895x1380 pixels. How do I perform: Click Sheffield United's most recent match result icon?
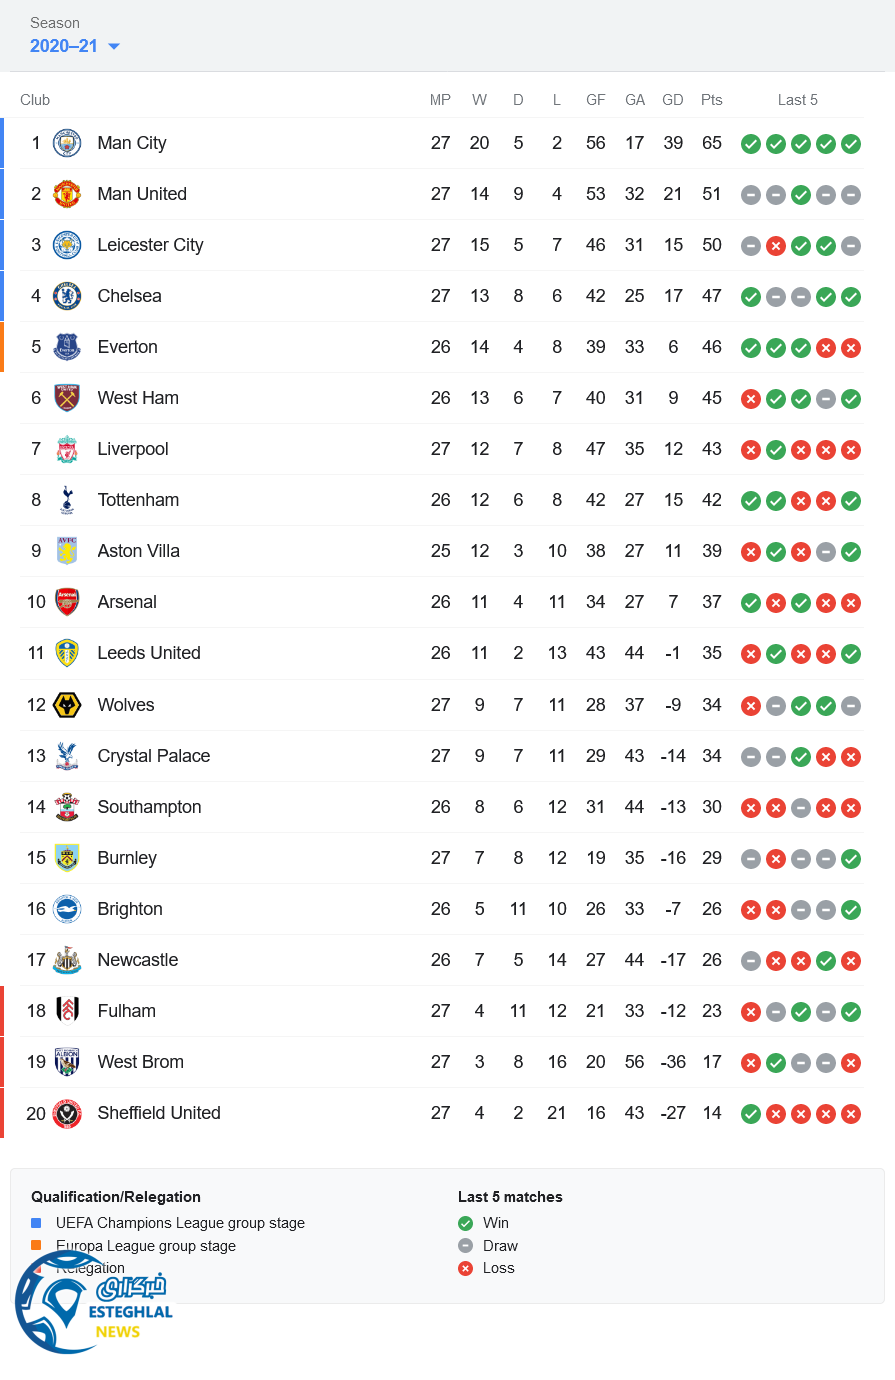click(851, 1114)
